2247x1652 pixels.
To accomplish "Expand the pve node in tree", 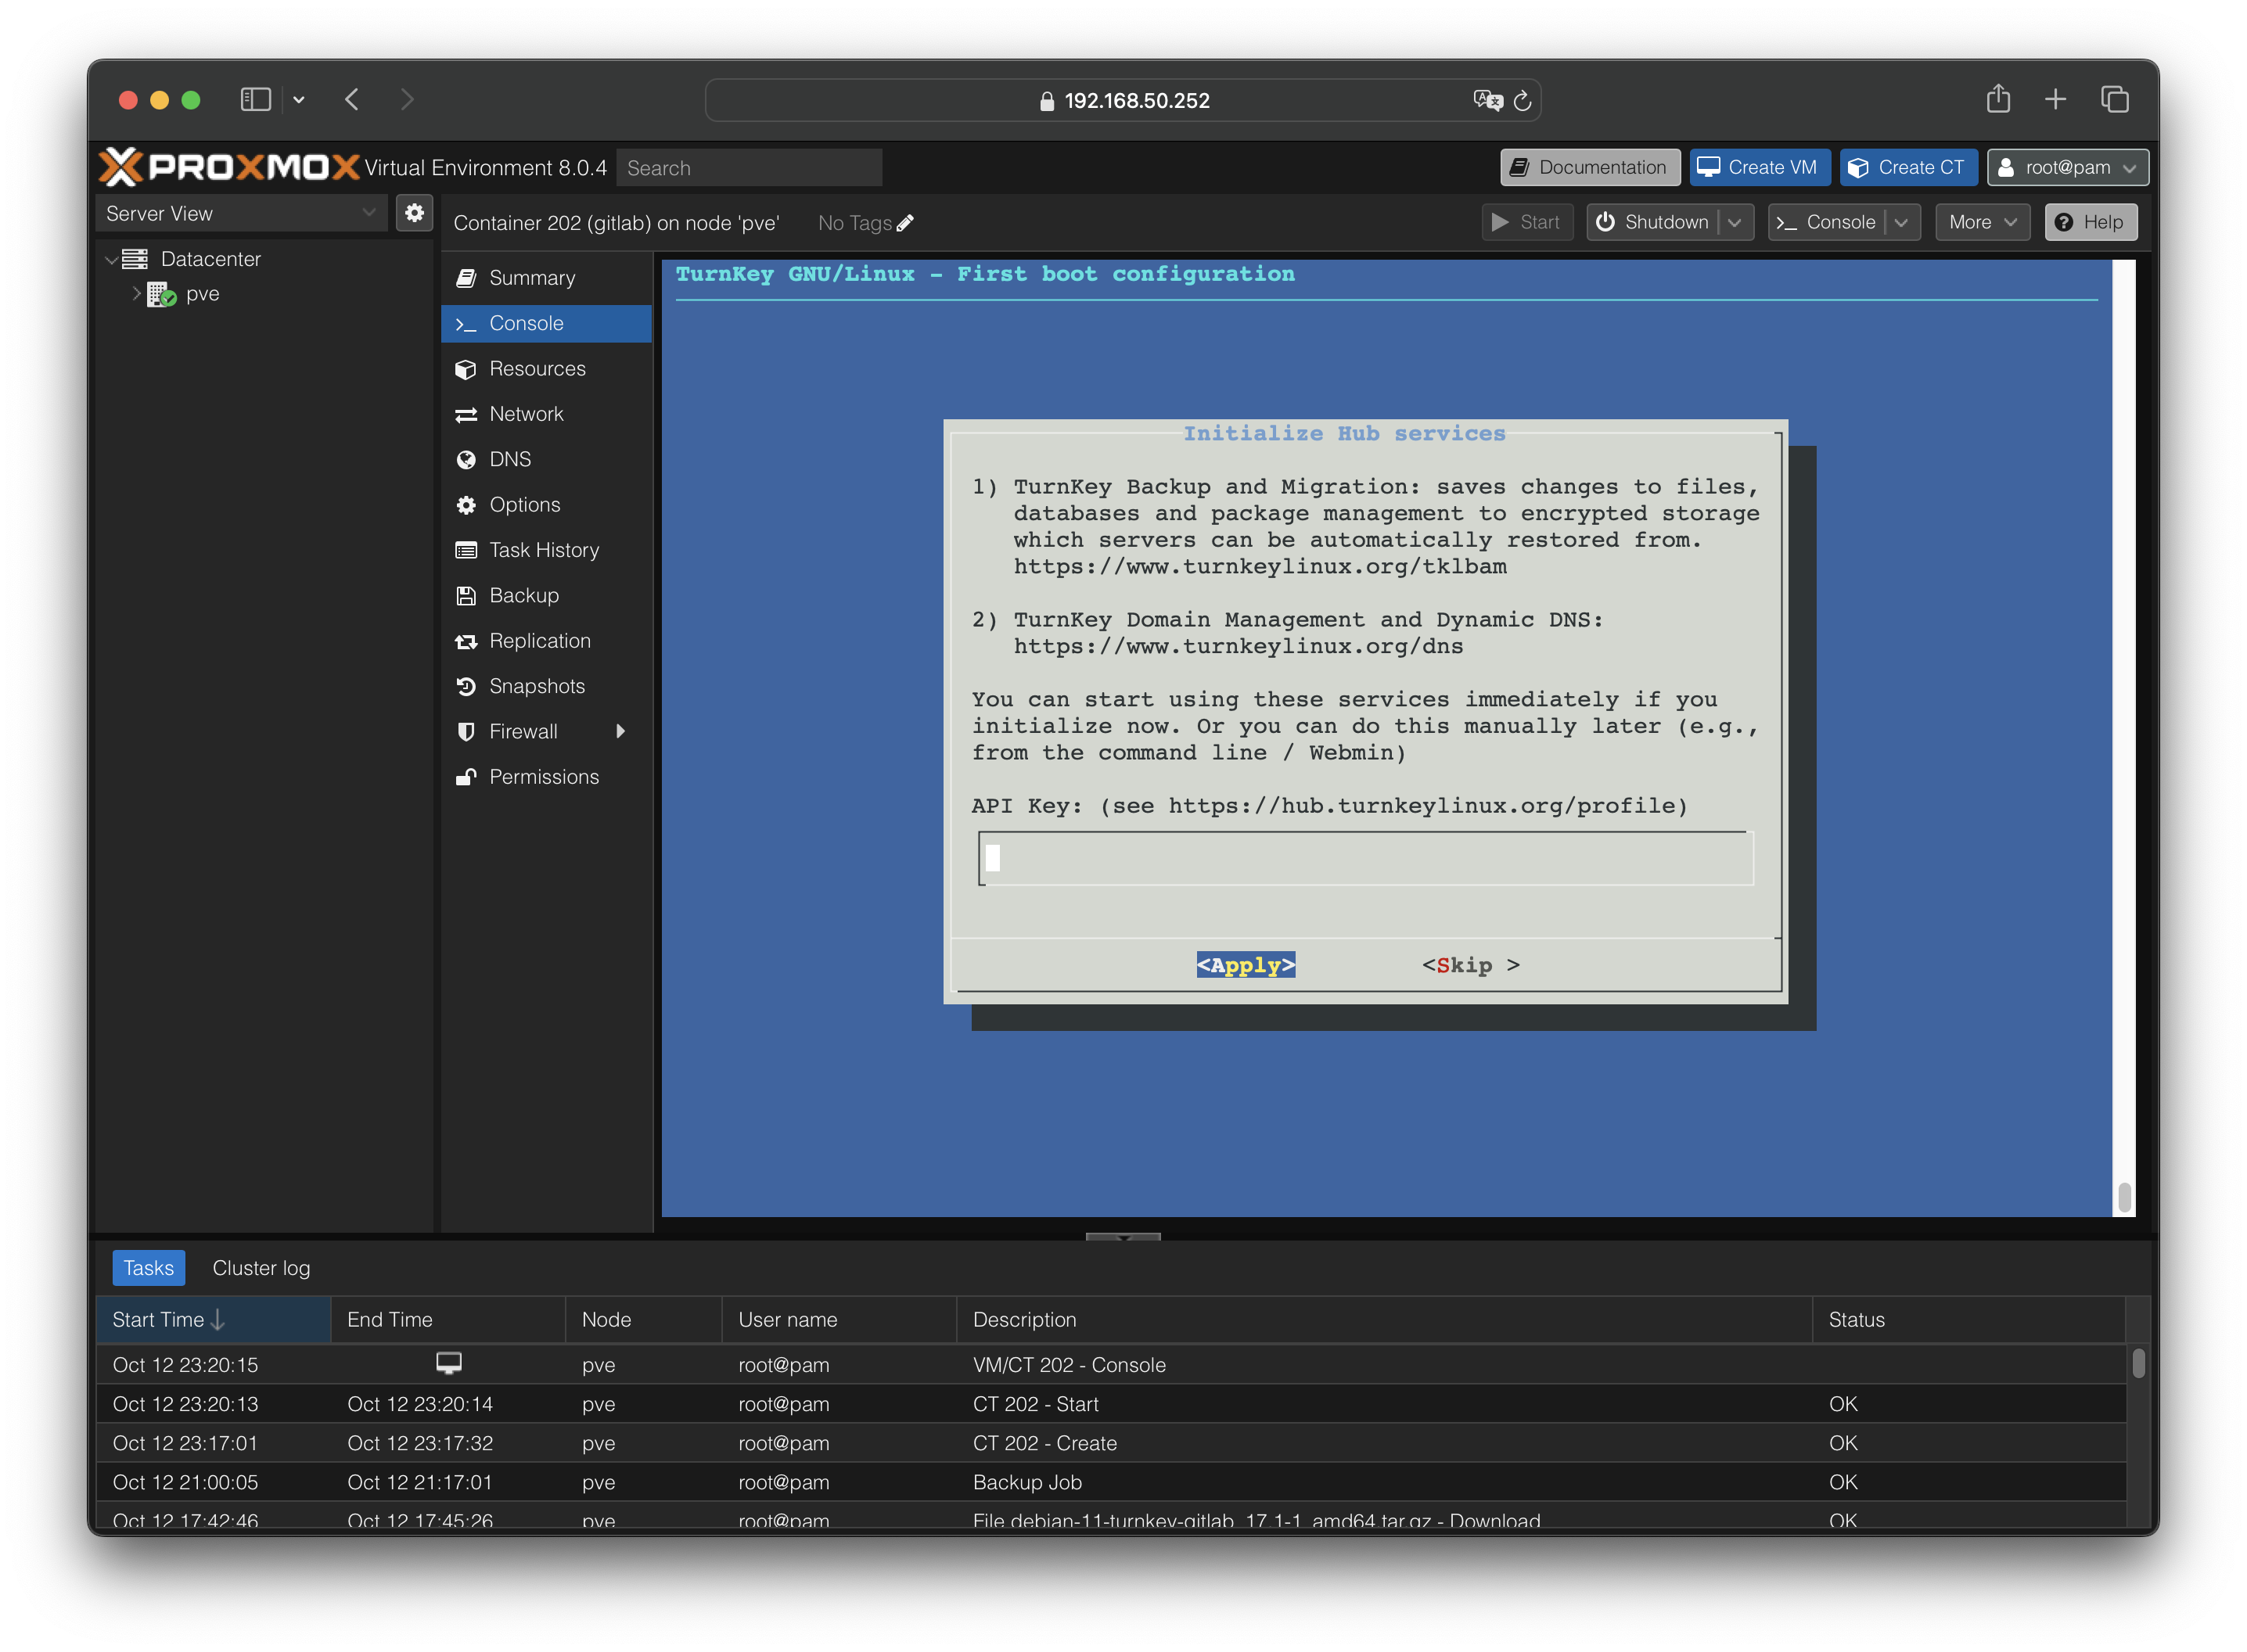I will pos(136,293).
